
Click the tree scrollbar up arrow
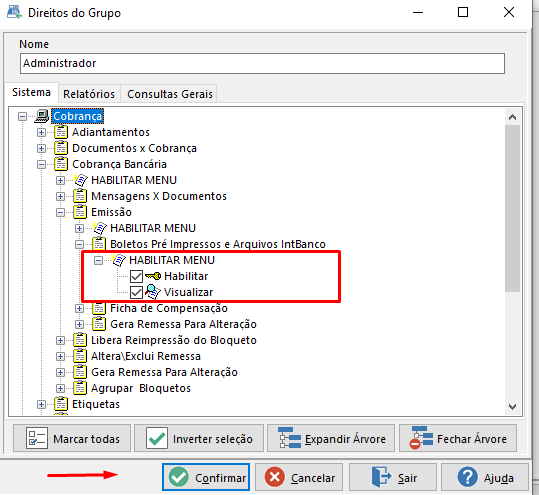(x=513, y=117)
